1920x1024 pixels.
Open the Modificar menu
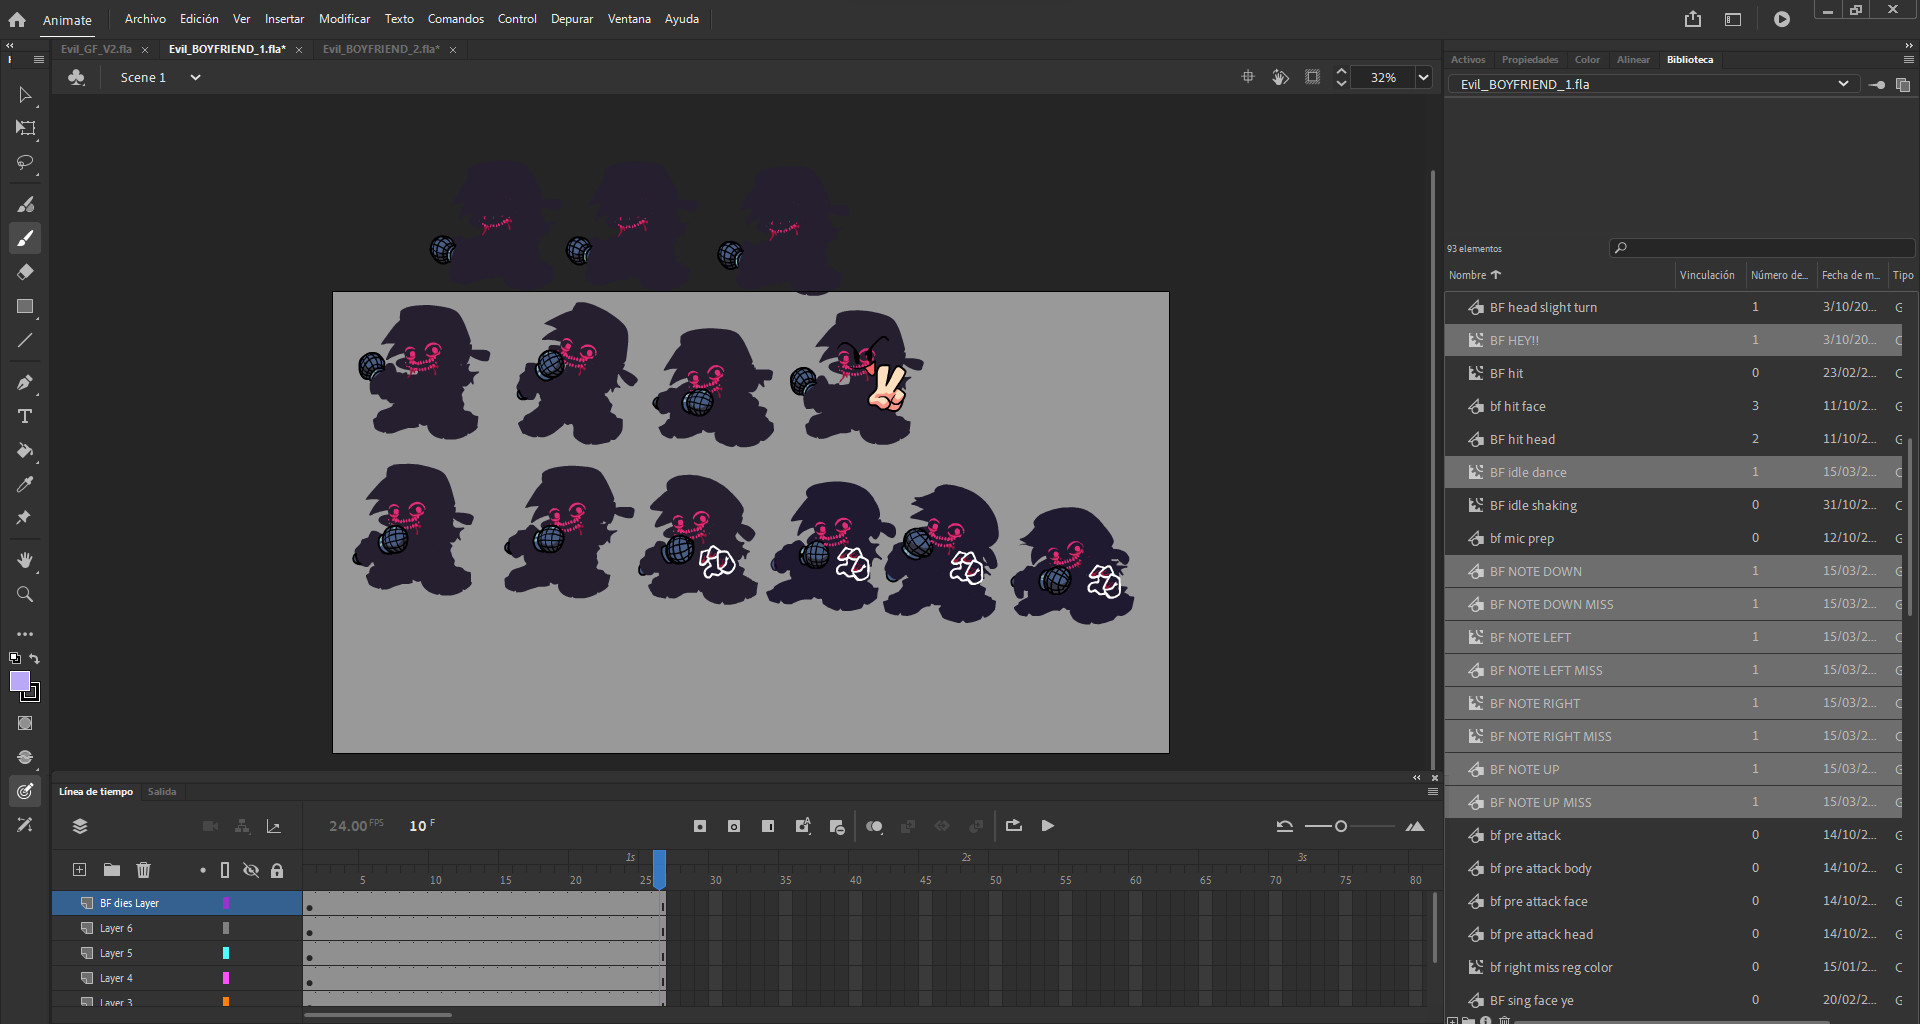344,18
